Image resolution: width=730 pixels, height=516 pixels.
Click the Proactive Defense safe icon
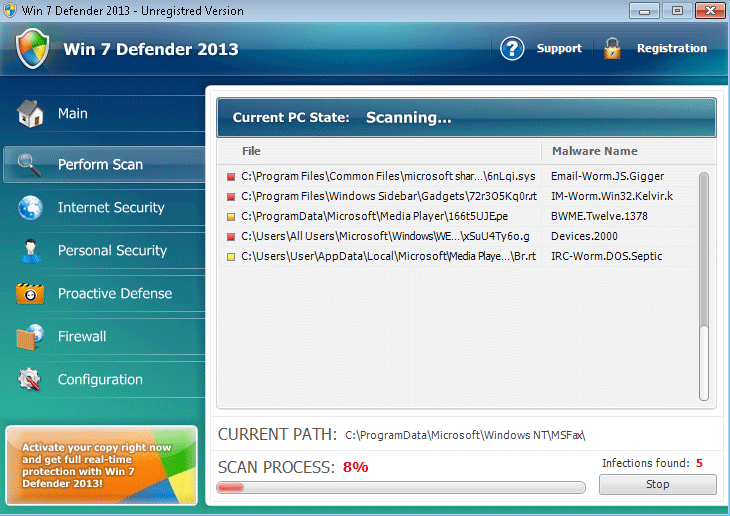coord(30,294)
